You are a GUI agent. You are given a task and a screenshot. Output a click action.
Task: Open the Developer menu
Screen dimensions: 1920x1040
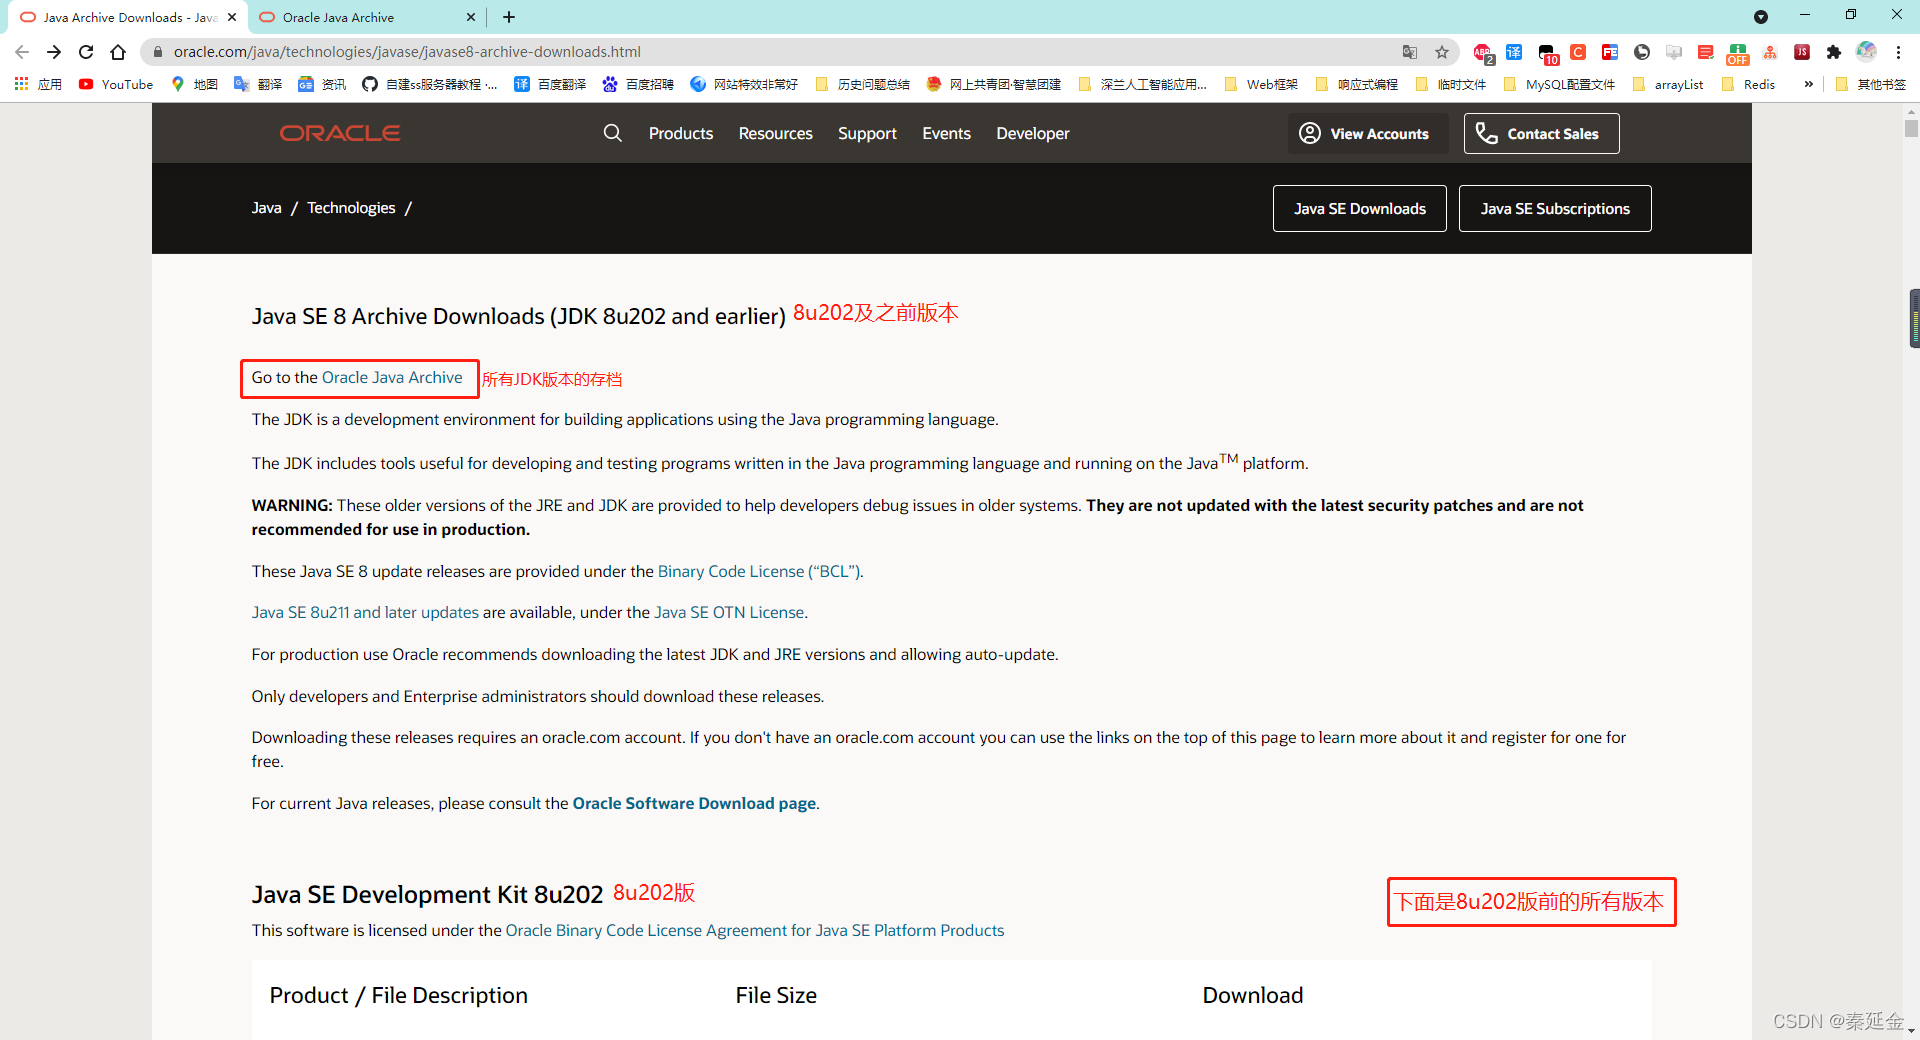tap(1033, 133)
